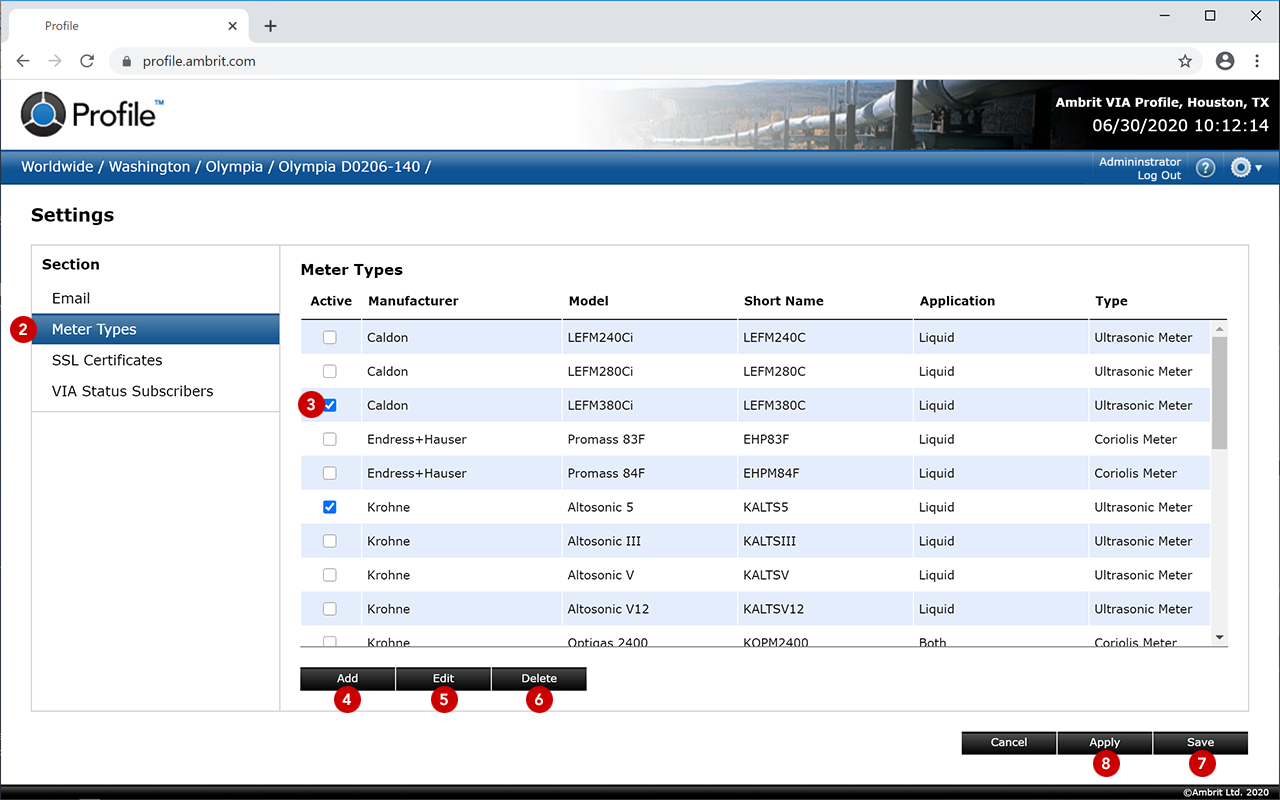Click the help question mark icon
1280x800 pixels.
click(x=1206, y=168)
